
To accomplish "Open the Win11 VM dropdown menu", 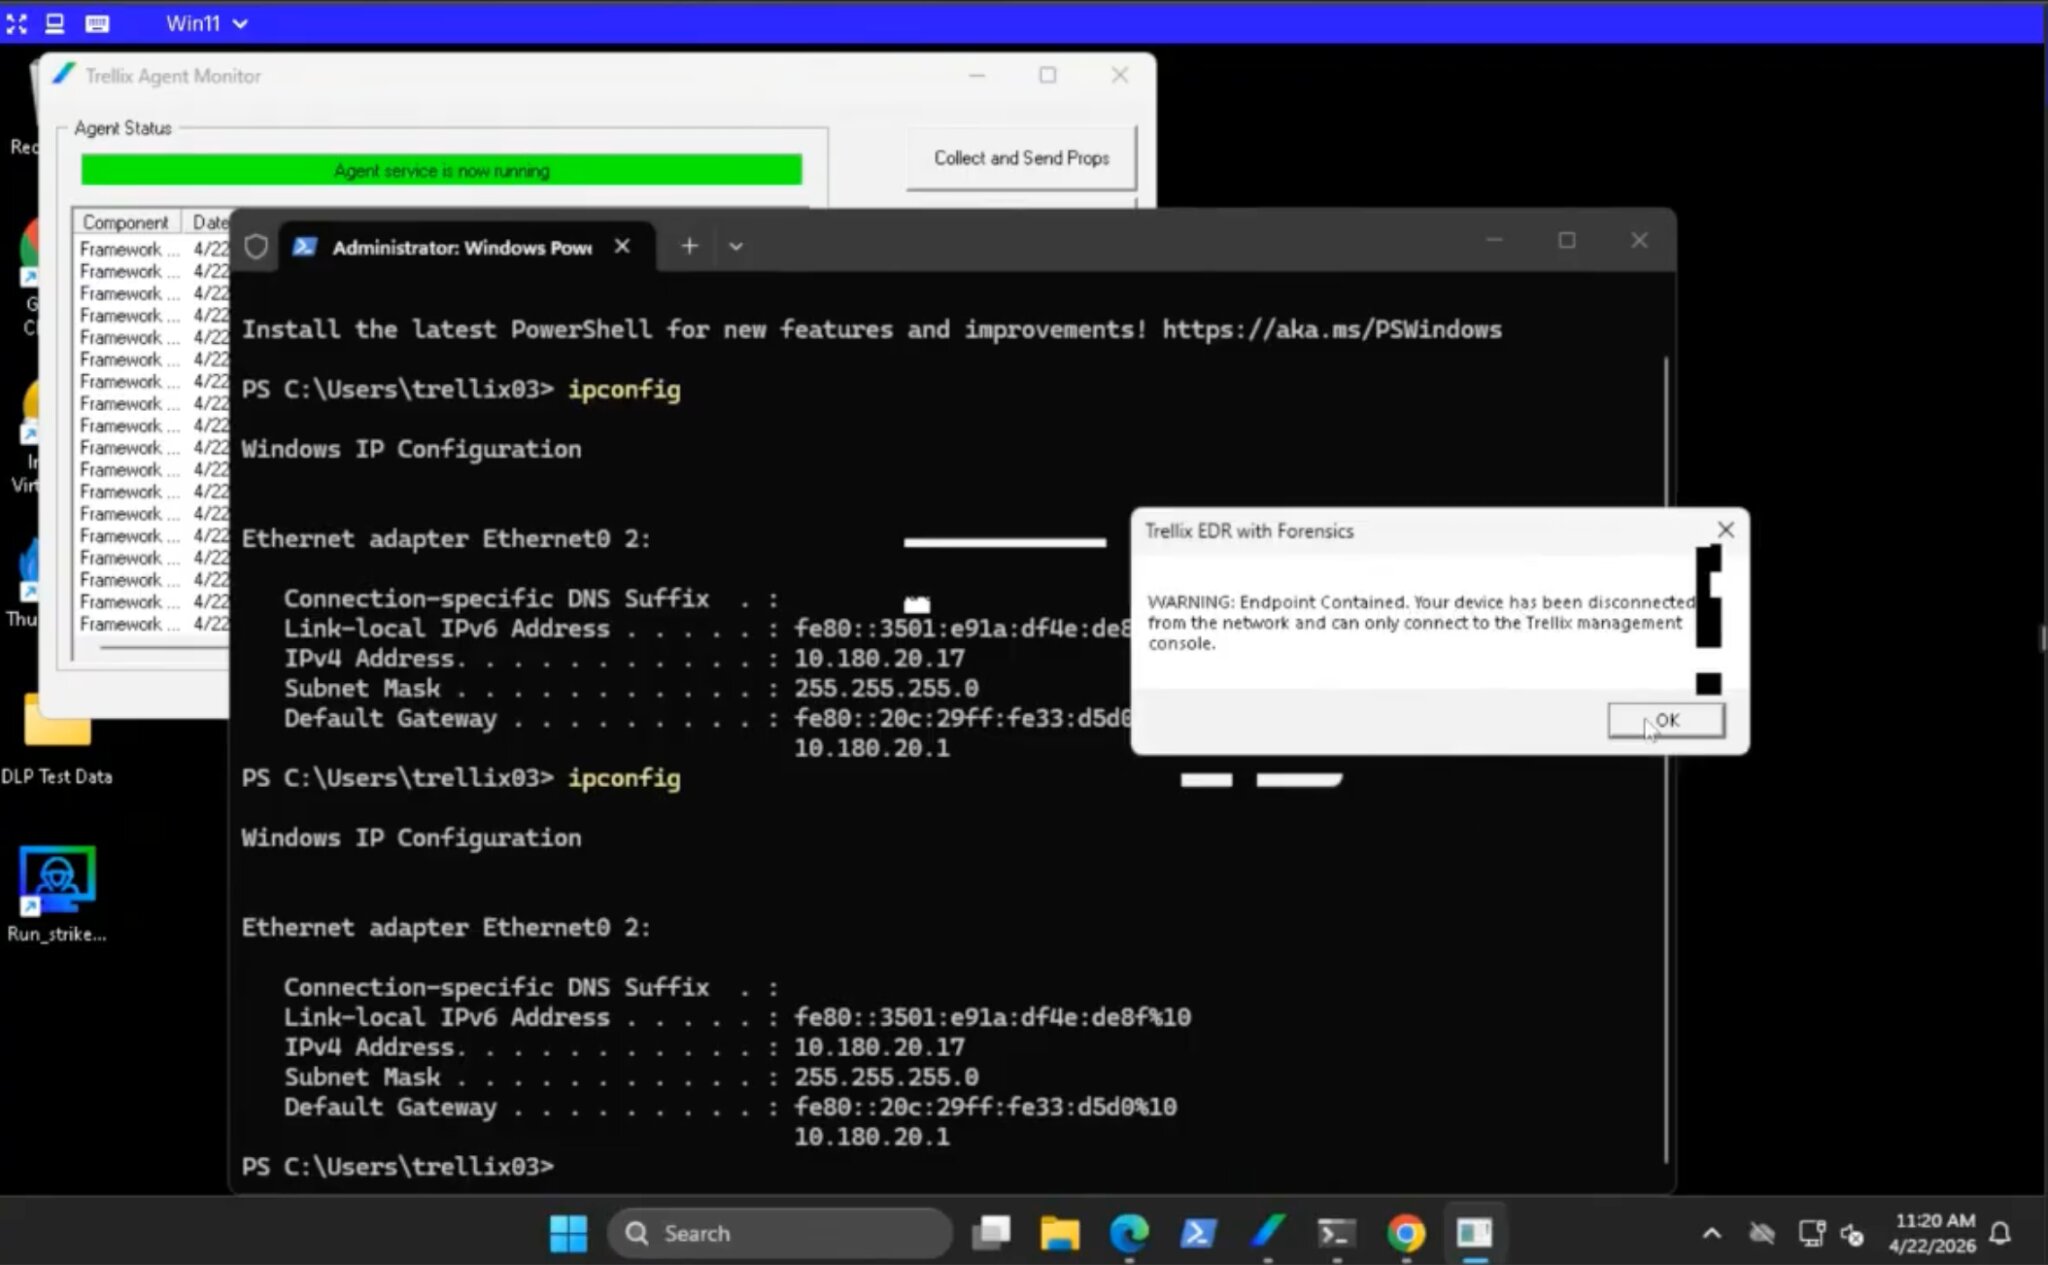I will click(207, 23).
